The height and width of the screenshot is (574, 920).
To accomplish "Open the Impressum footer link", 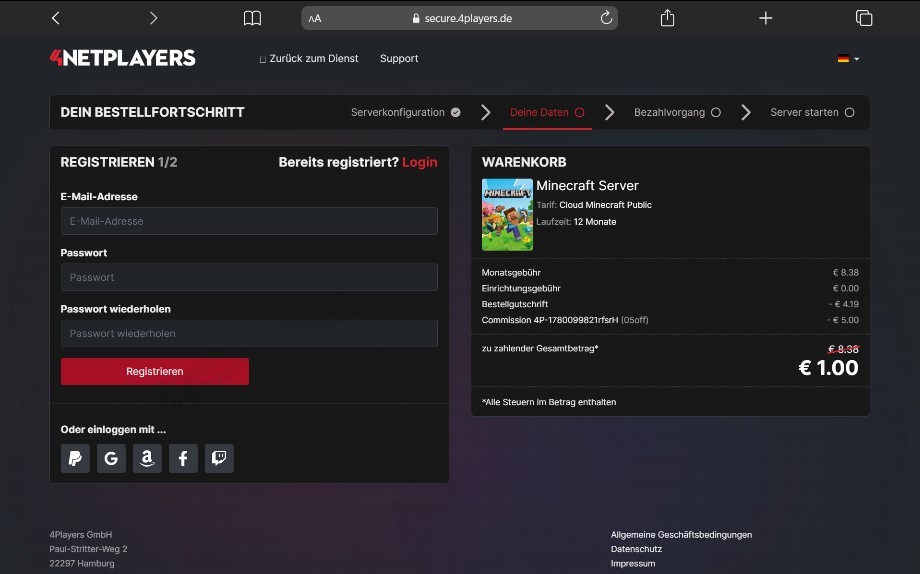I will click(632, 563).
